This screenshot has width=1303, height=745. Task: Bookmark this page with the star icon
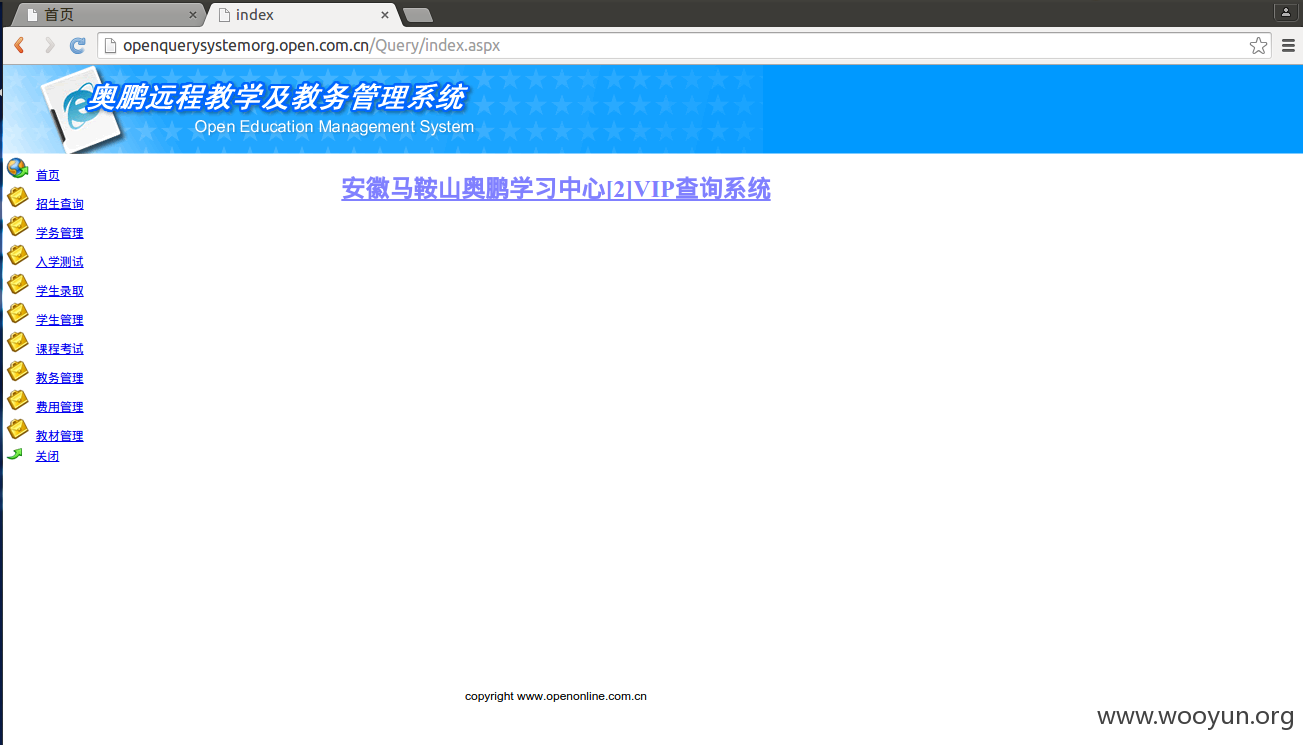pyautogui.click(x=1258, y=45)
